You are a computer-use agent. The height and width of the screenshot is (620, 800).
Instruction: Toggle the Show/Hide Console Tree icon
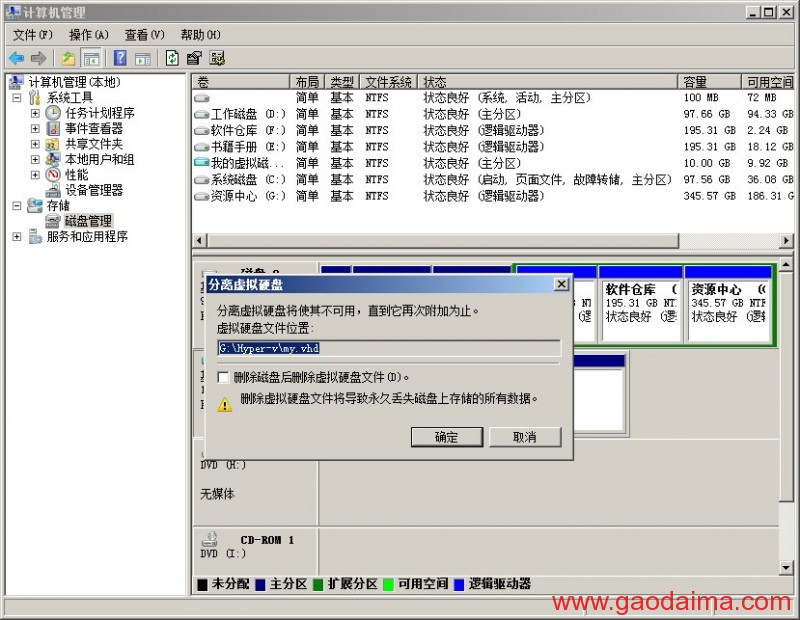click(x=91, y=59)
